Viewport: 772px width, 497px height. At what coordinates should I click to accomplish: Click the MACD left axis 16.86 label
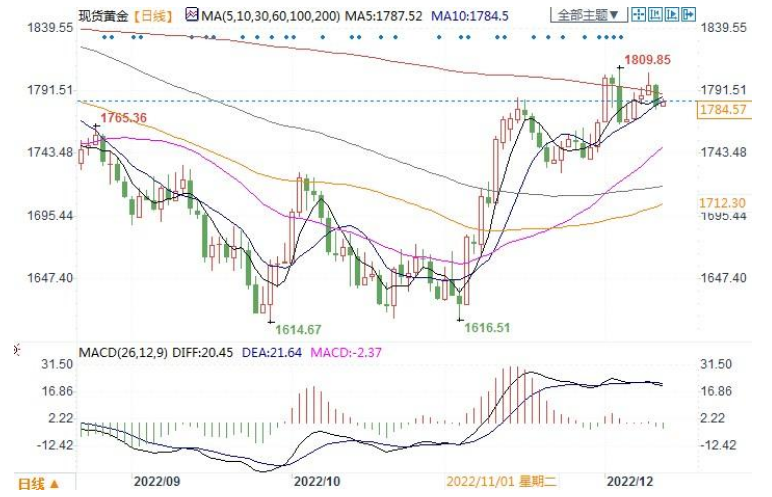[x=57, y=391]
